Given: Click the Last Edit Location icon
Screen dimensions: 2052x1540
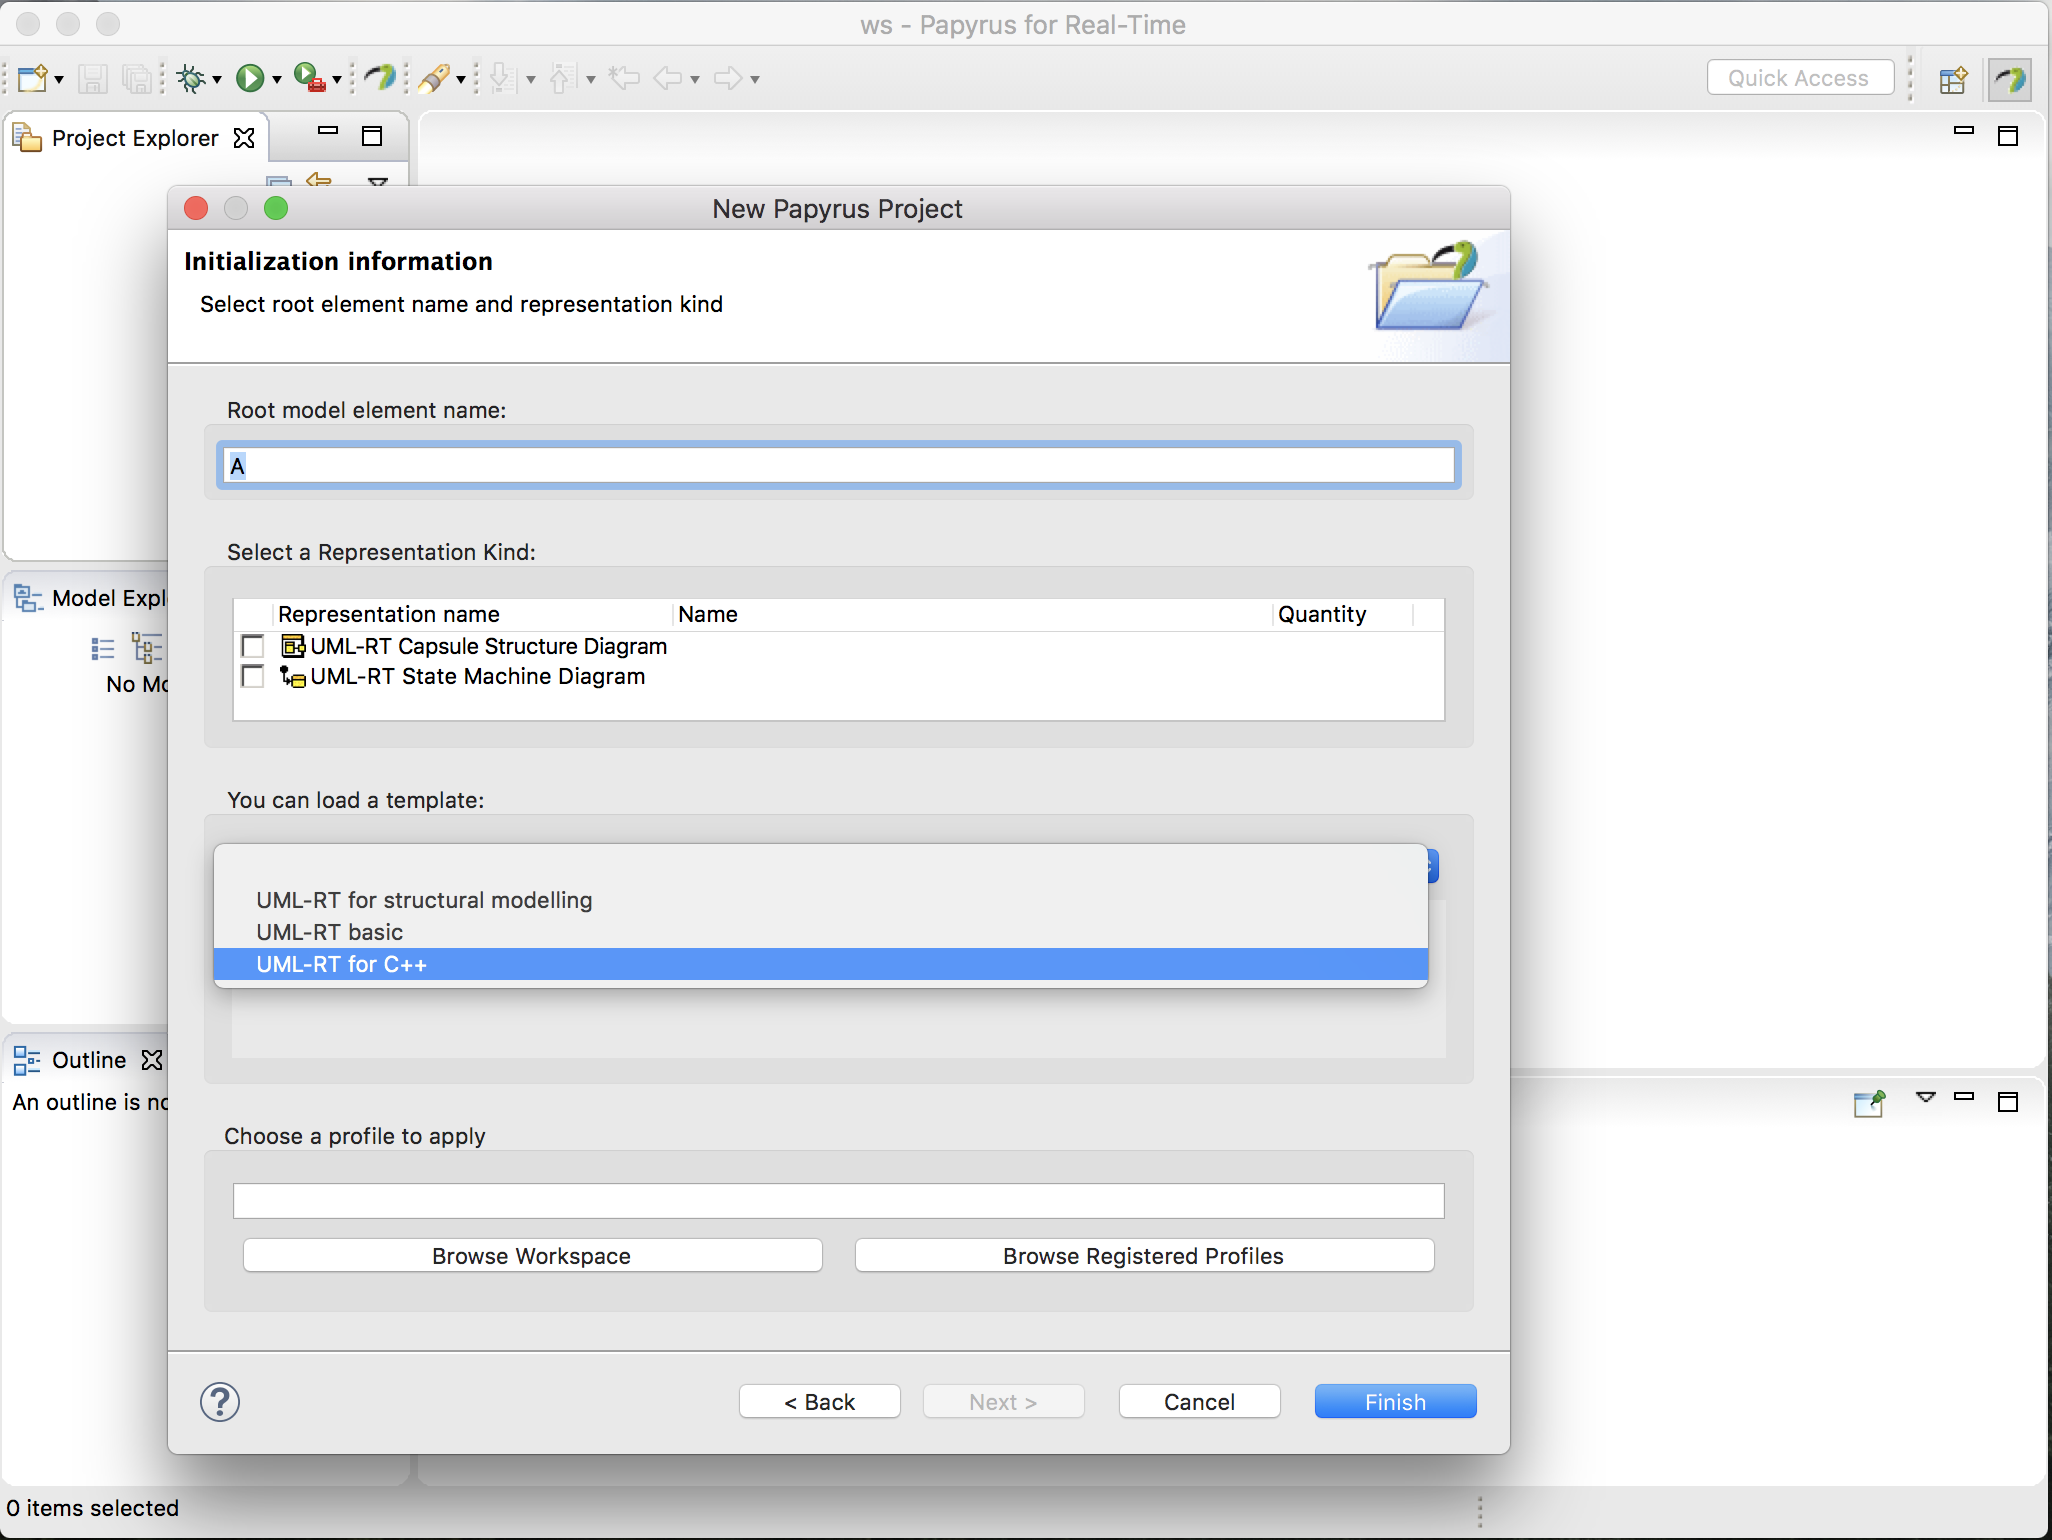Looking at the screenshot, I should [x=624, y=78].
